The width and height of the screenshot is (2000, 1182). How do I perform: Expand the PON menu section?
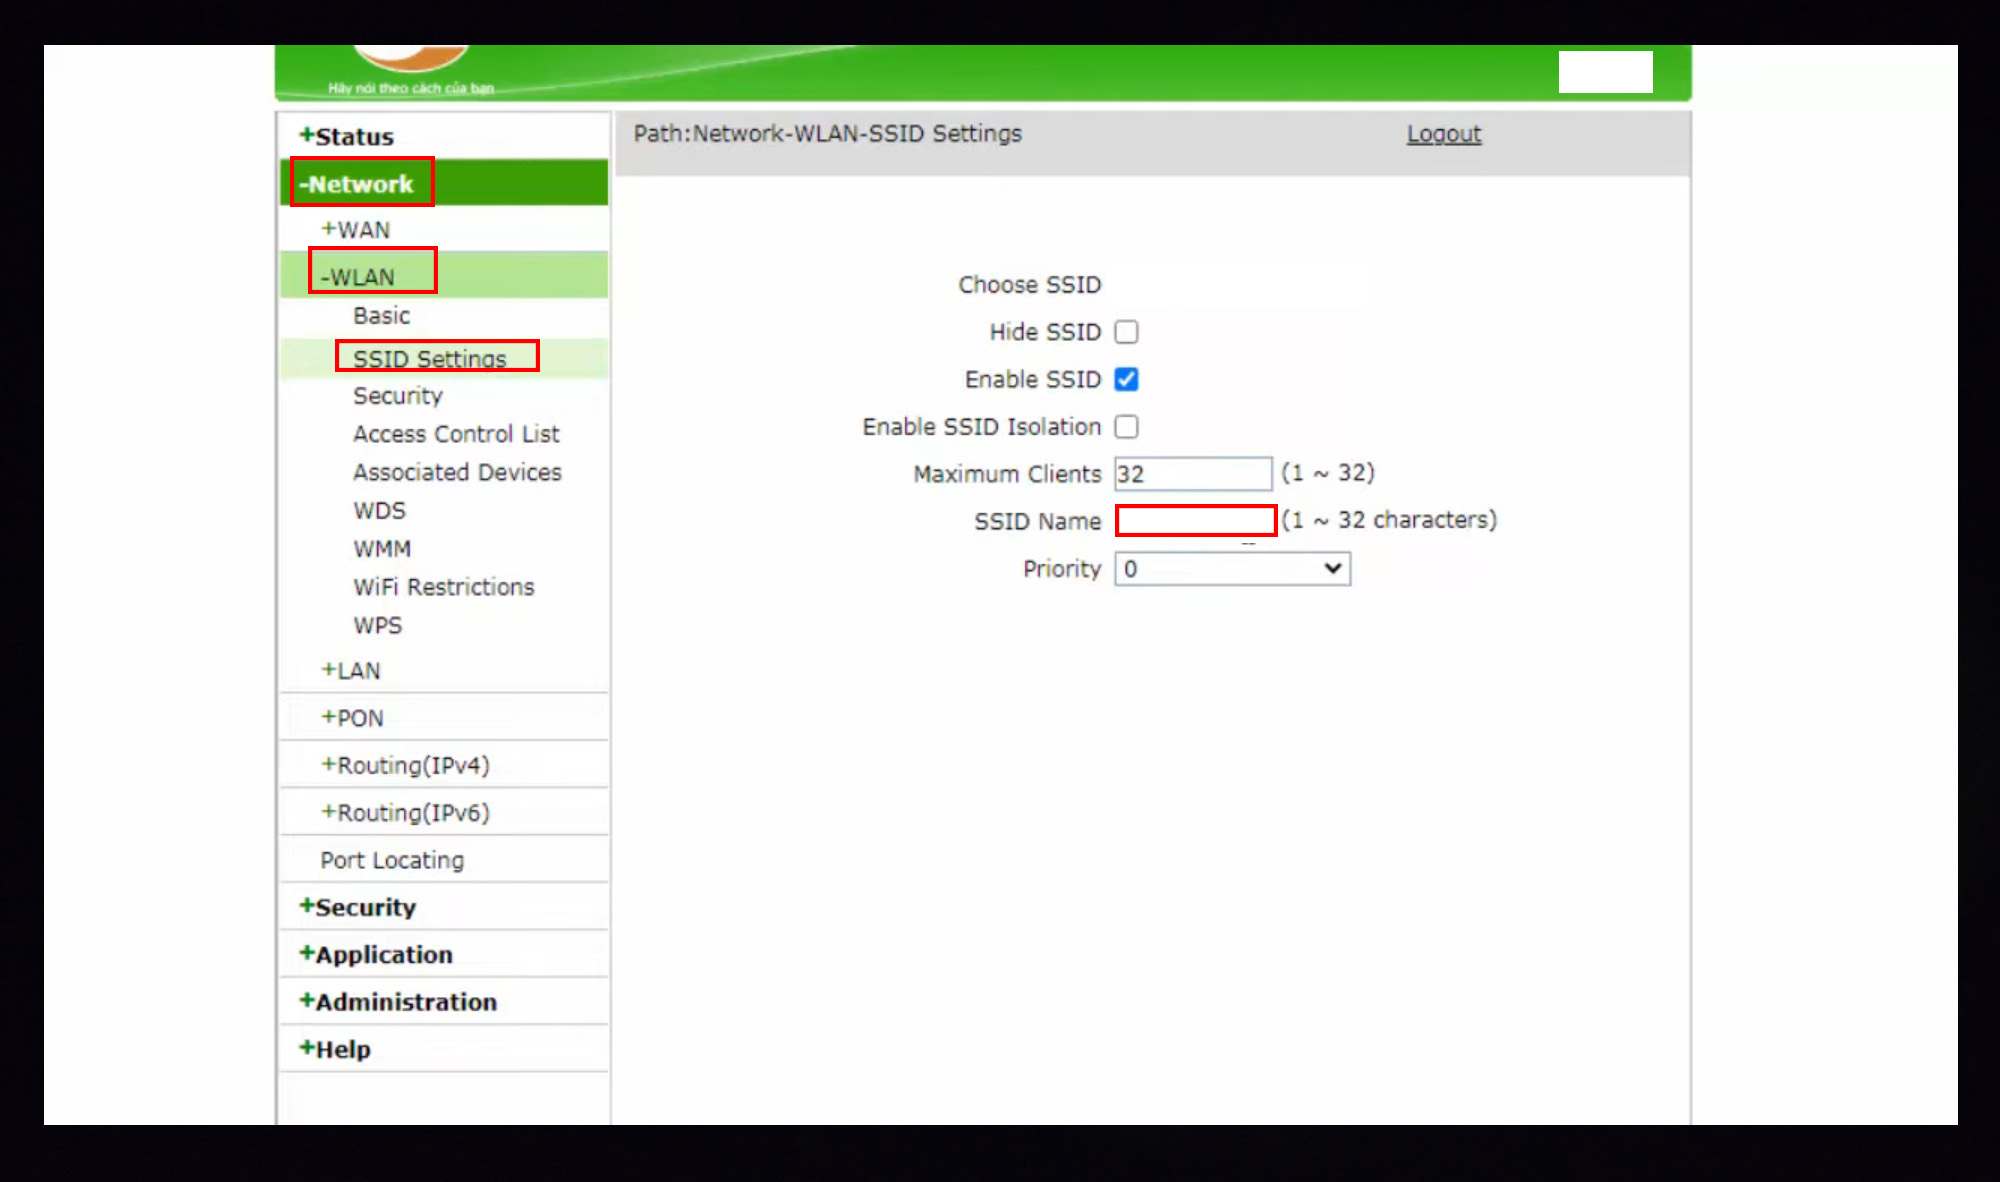click(352, 718)
